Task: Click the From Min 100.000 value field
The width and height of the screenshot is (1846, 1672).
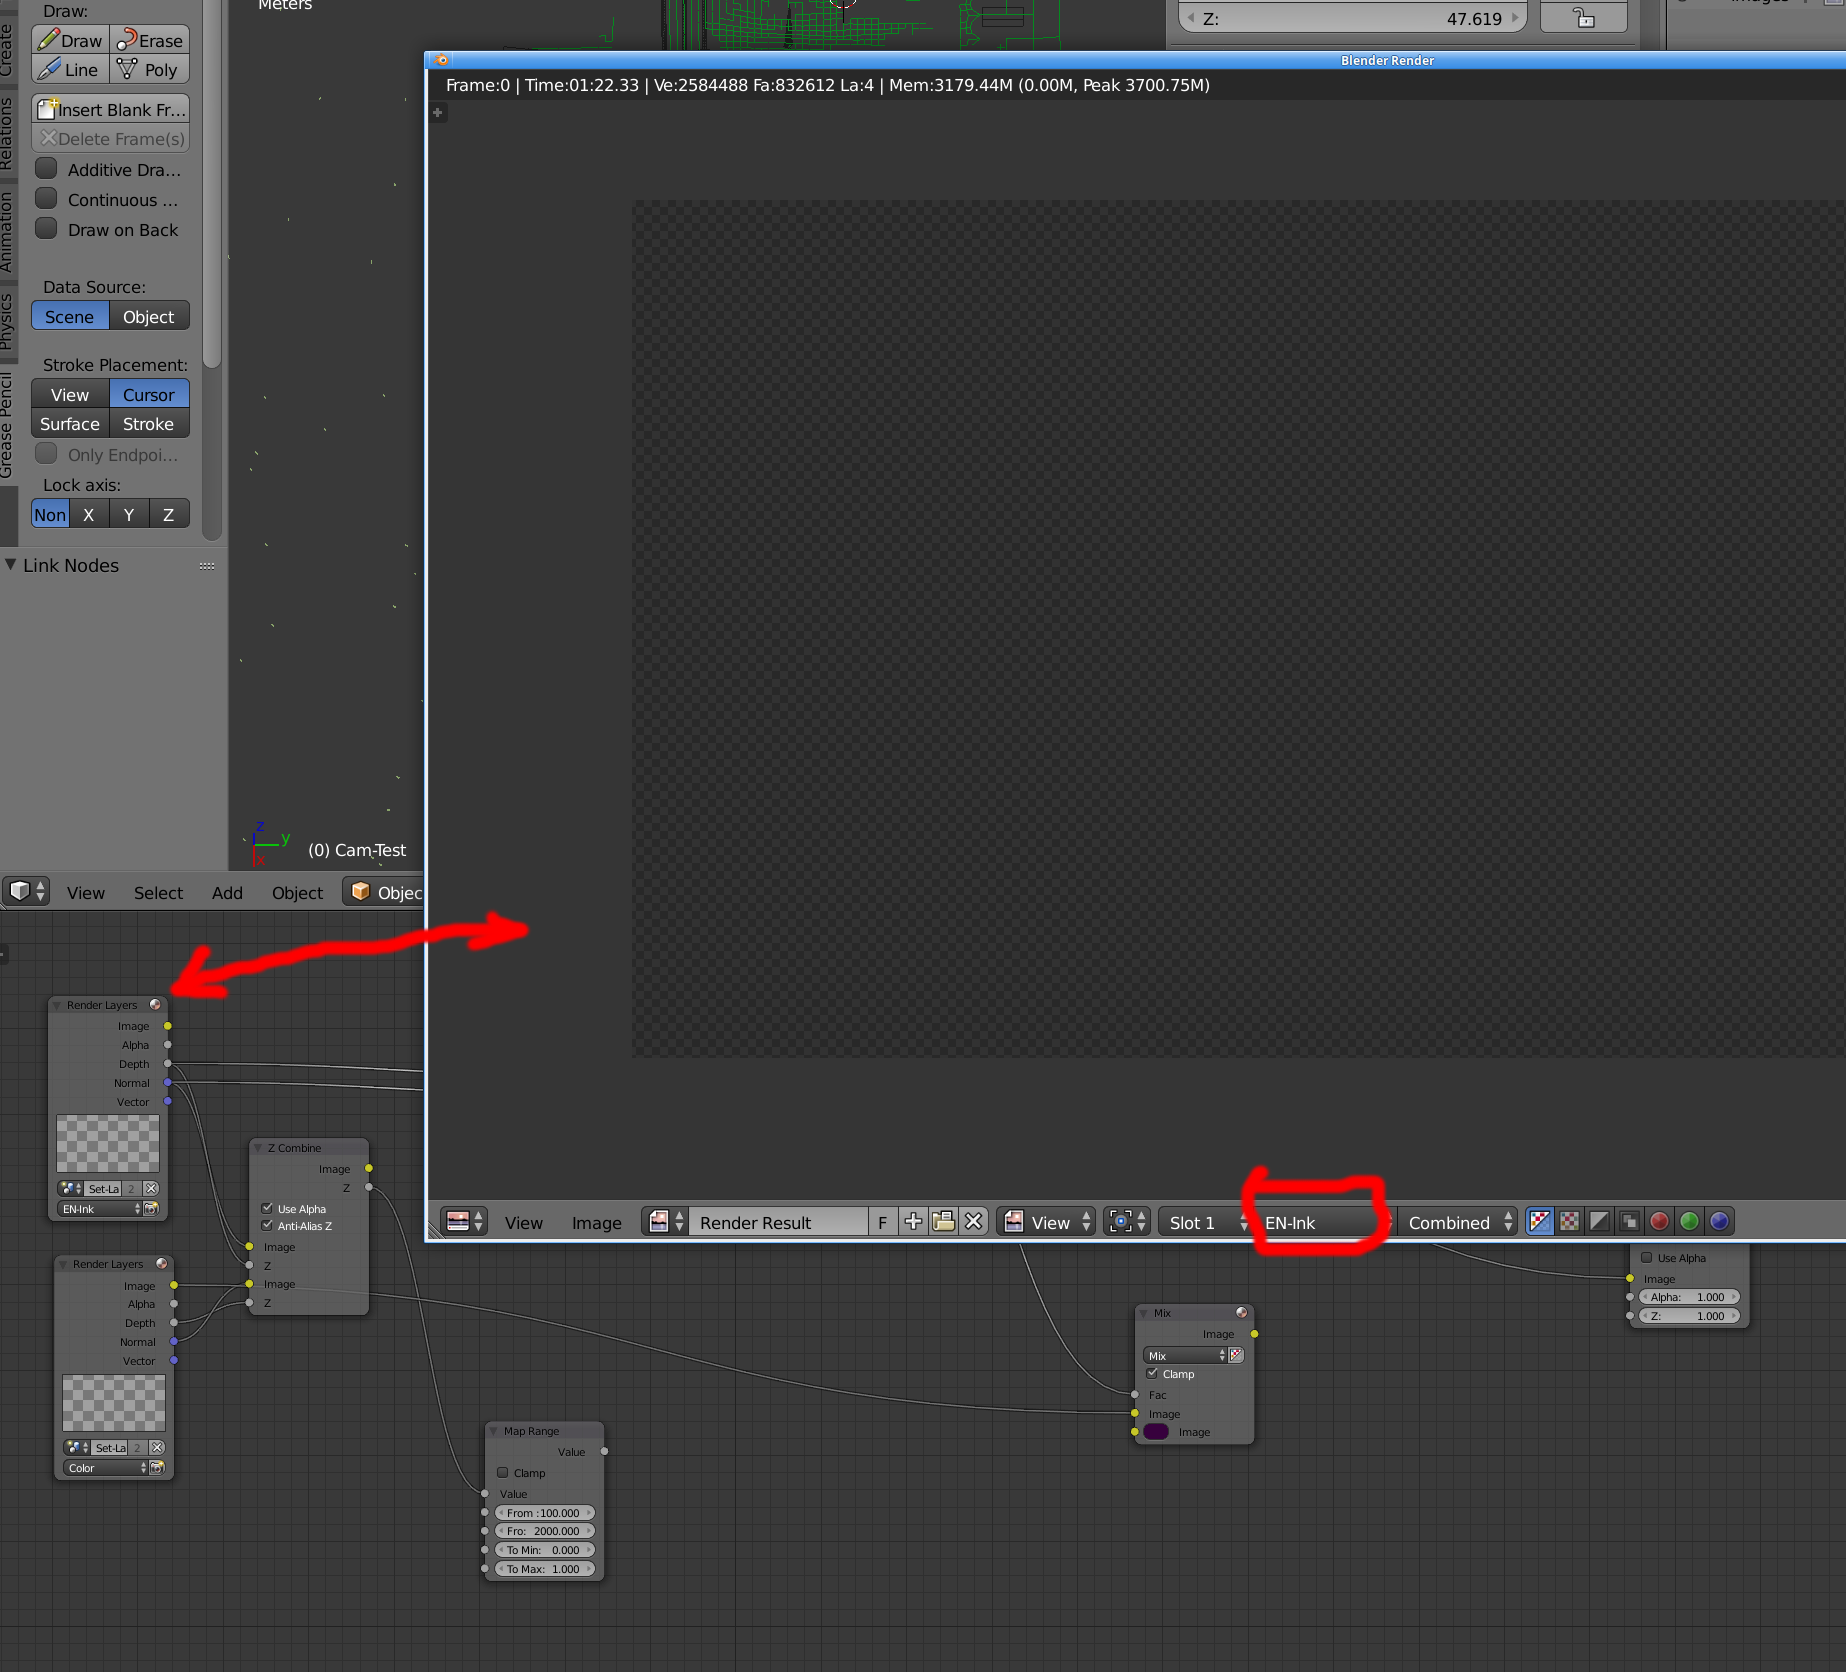Action: [x=544, y=1512]
